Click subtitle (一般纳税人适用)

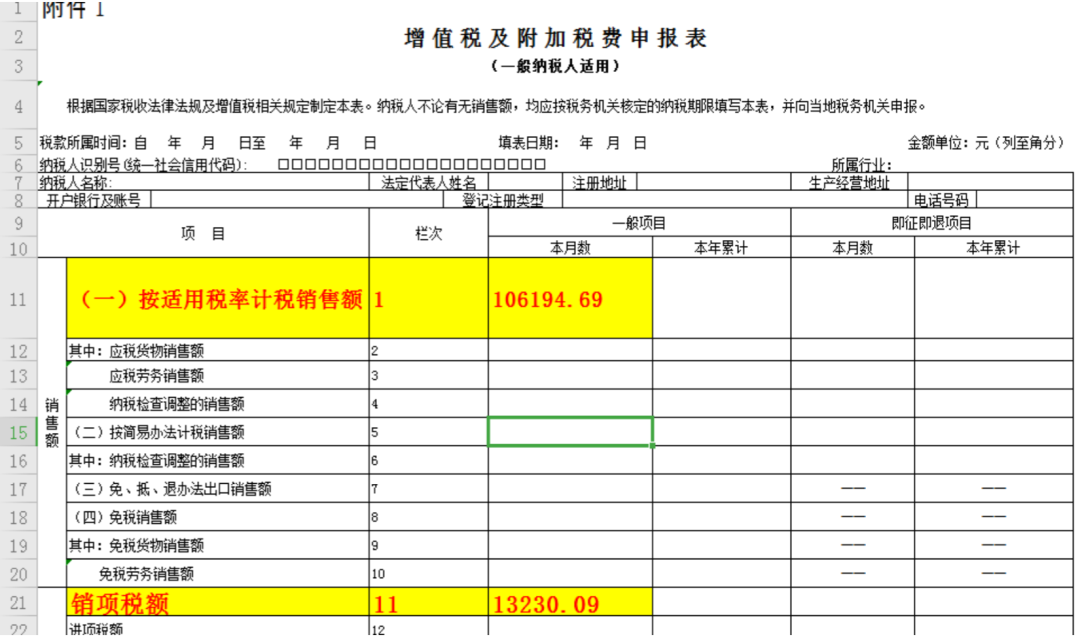555,66
